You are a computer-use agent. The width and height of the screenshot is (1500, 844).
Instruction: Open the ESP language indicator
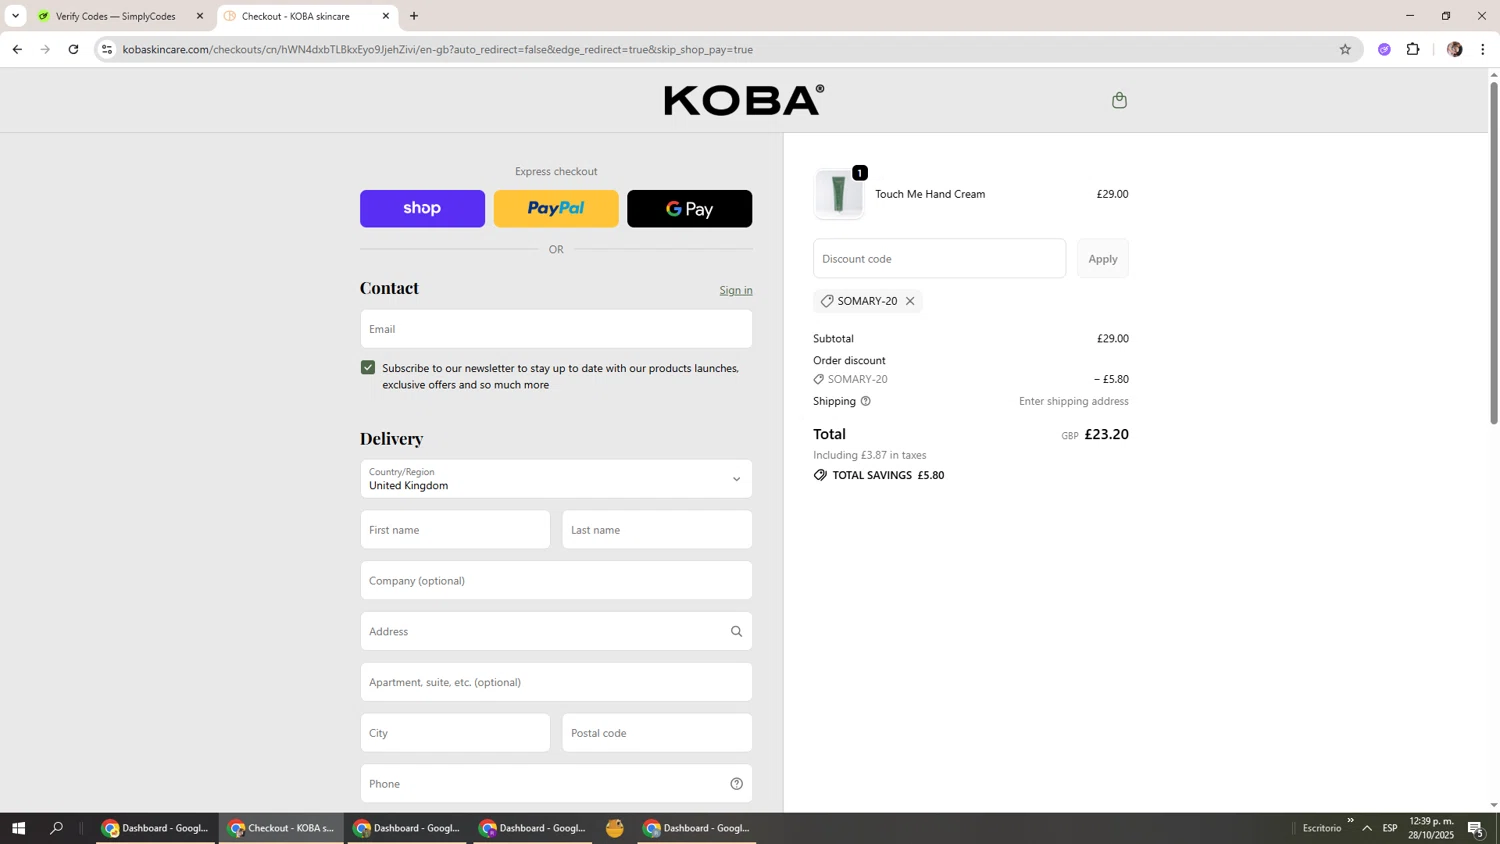(x=1390, y=828)
